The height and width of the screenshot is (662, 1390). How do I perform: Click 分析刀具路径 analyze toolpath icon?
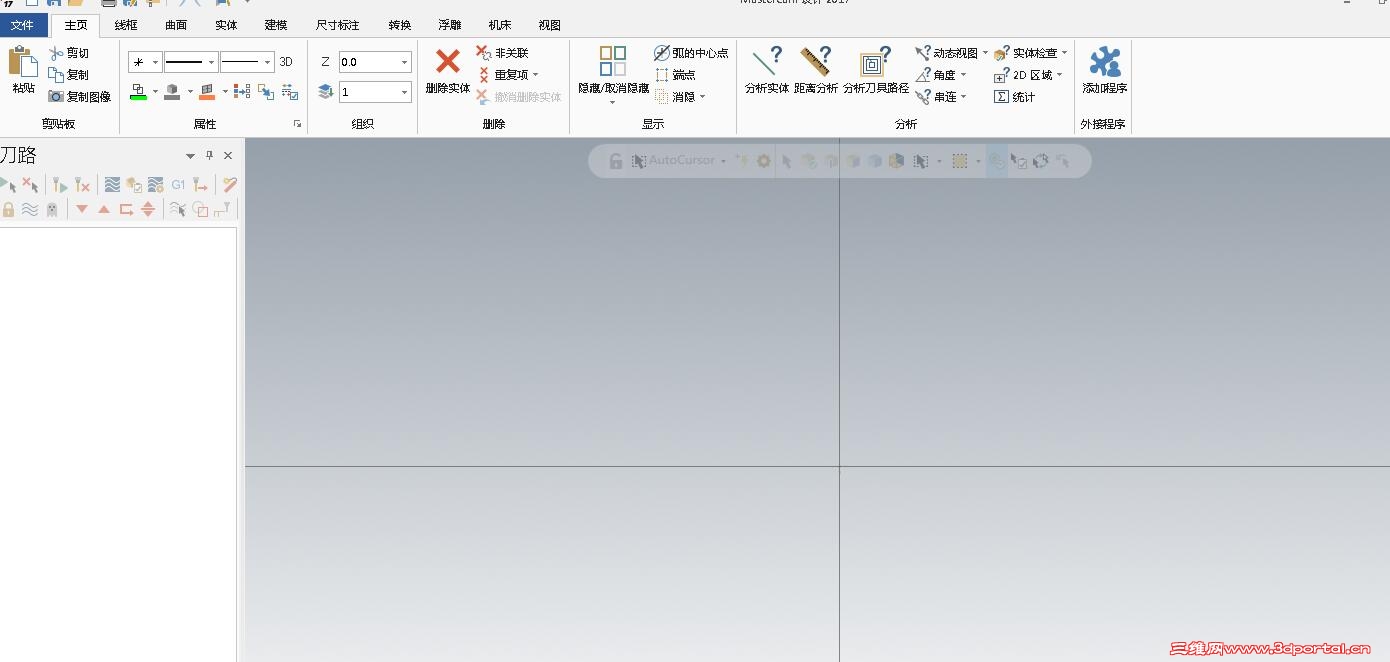(875, 62)
